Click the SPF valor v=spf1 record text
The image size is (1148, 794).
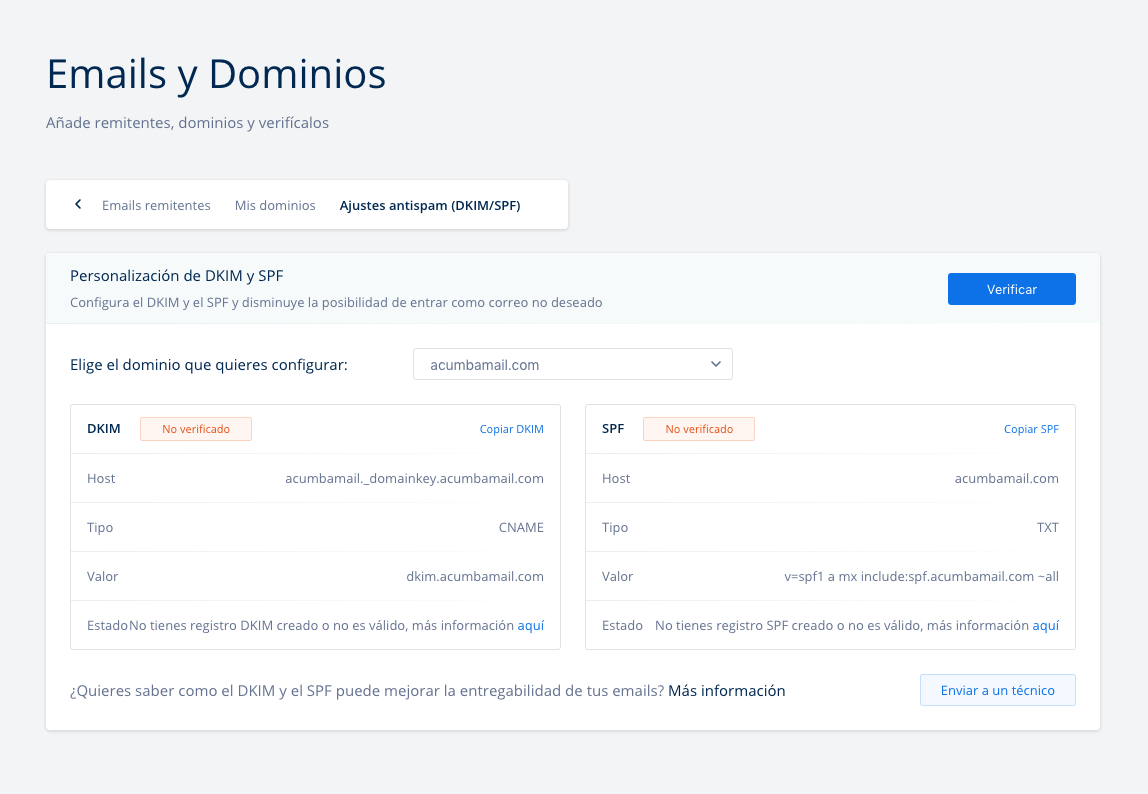click(x=921, y=577)
